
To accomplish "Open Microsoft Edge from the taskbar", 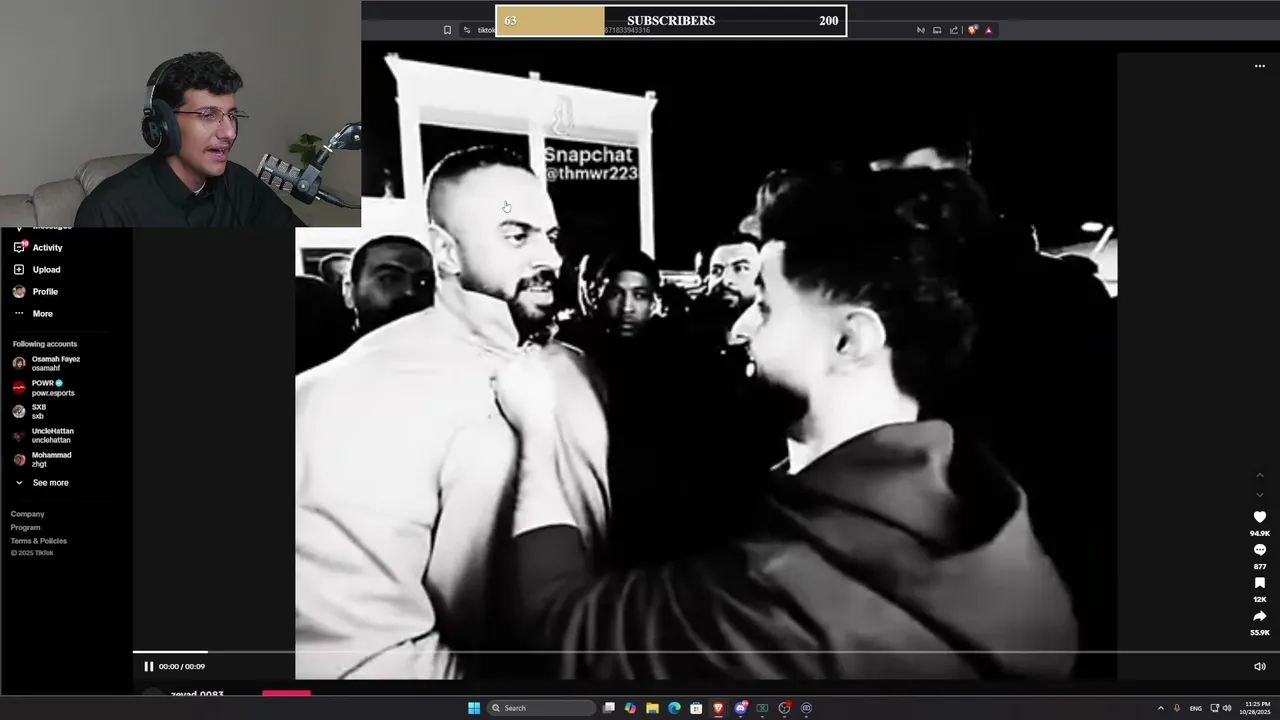I will [674, 708].
